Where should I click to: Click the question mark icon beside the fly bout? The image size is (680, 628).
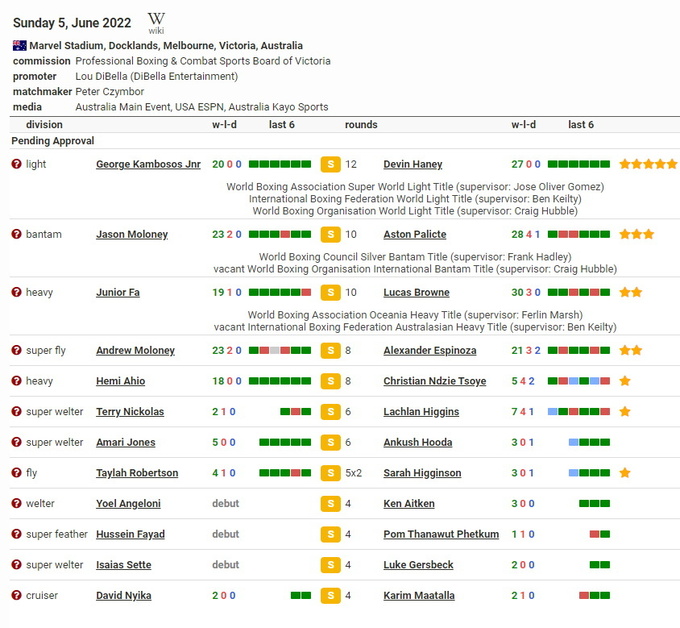[x=16, y=473]
